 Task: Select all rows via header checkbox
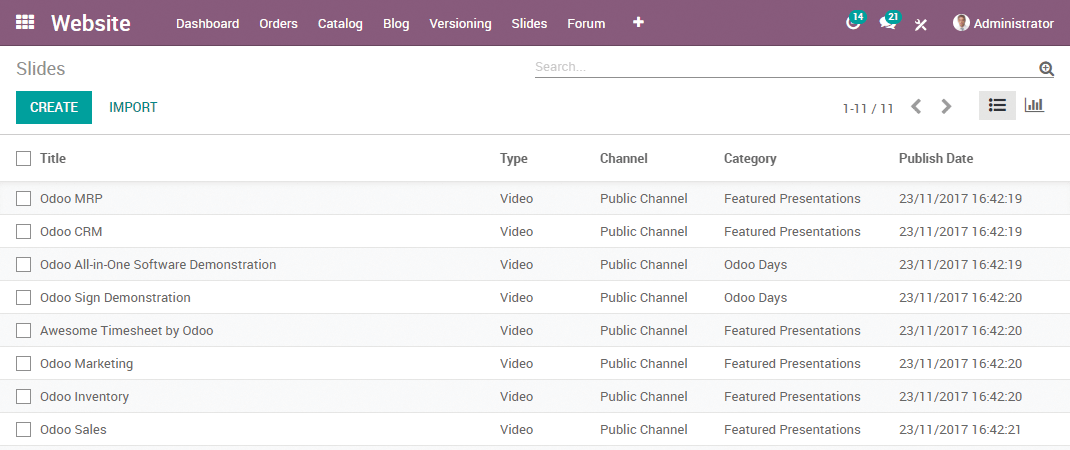(x=24, y=158)
